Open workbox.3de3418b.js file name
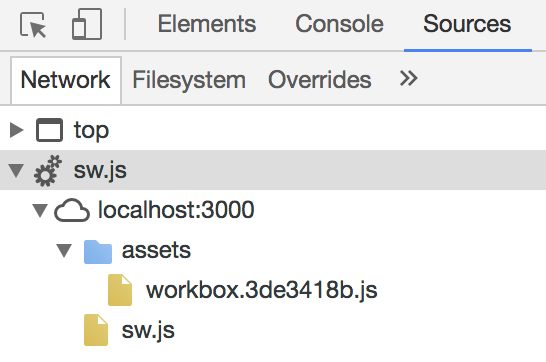Screen dimensions: 546x362 coord(262,290)
